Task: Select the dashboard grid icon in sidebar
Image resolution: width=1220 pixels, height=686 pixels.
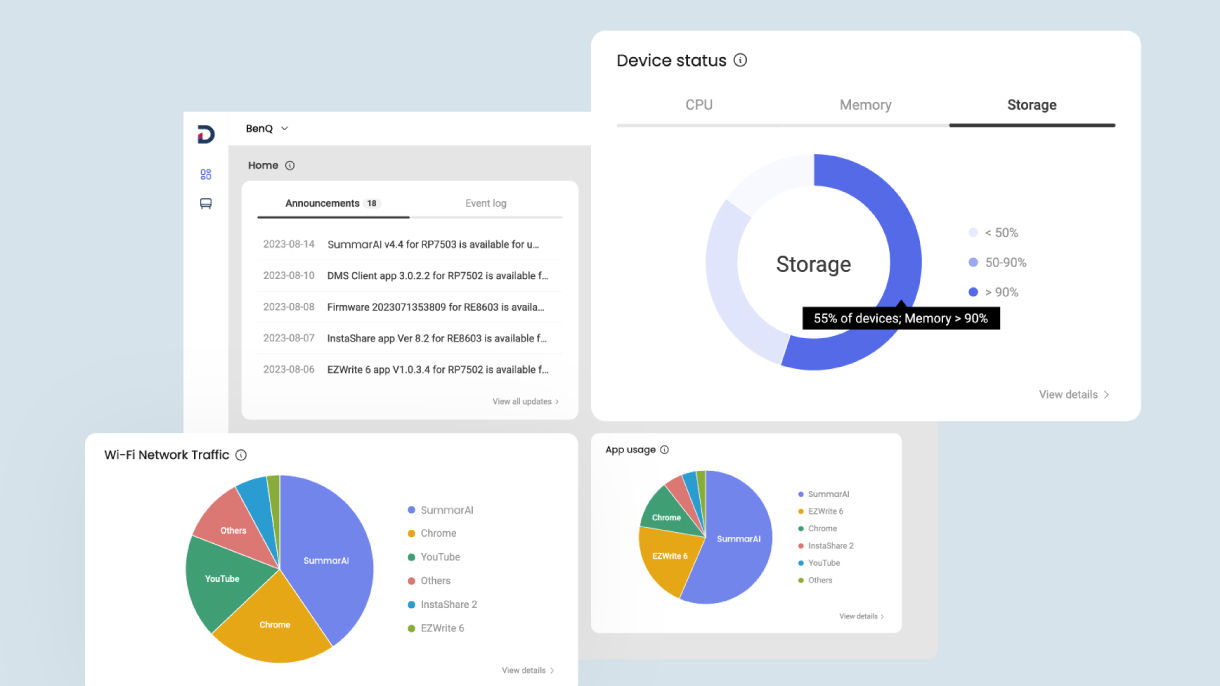Action: tap(205, 174)
